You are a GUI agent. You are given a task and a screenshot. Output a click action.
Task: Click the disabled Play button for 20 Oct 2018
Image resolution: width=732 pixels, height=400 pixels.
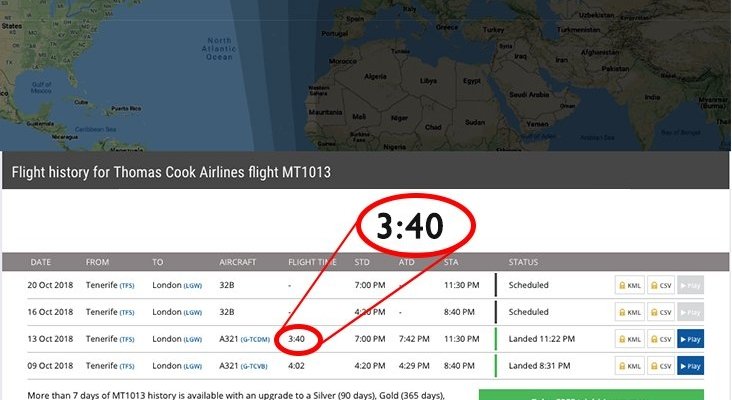point(690,285)
